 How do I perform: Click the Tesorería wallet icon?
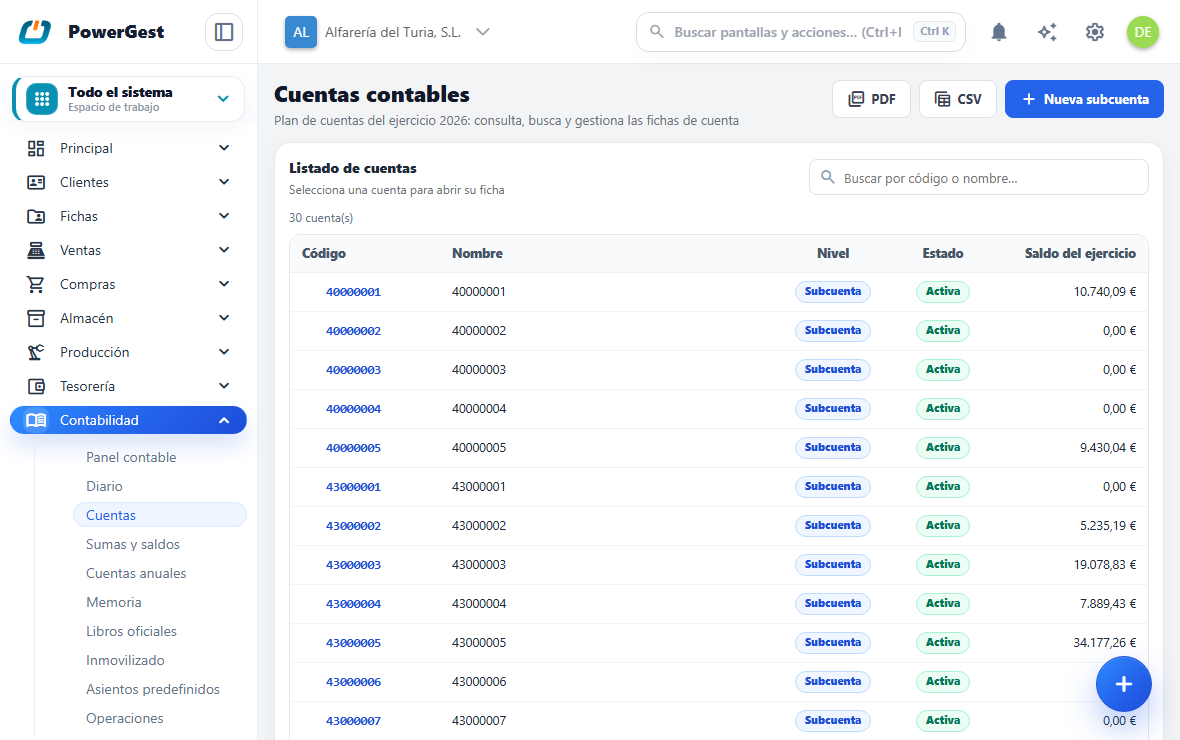(x=35, y=386)
